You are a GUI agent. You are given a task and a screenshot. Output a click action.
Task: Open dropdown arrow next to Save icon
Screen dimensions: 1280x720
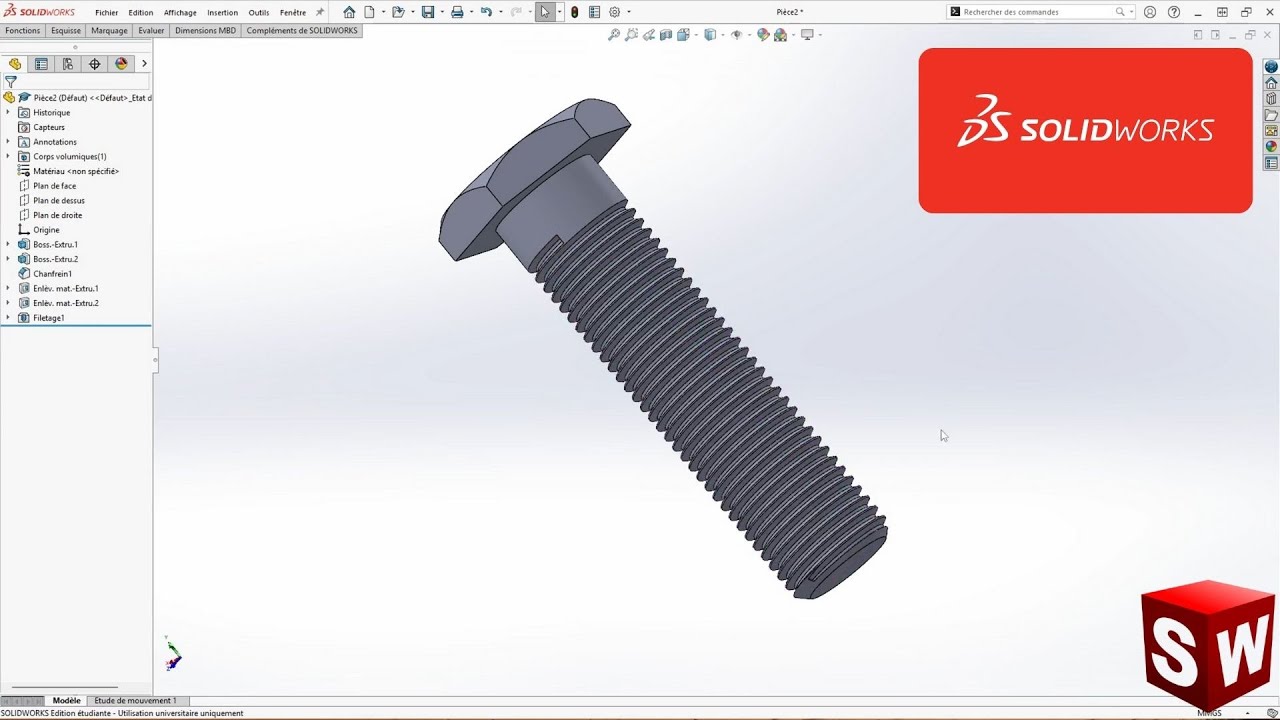tap(441, 12)
